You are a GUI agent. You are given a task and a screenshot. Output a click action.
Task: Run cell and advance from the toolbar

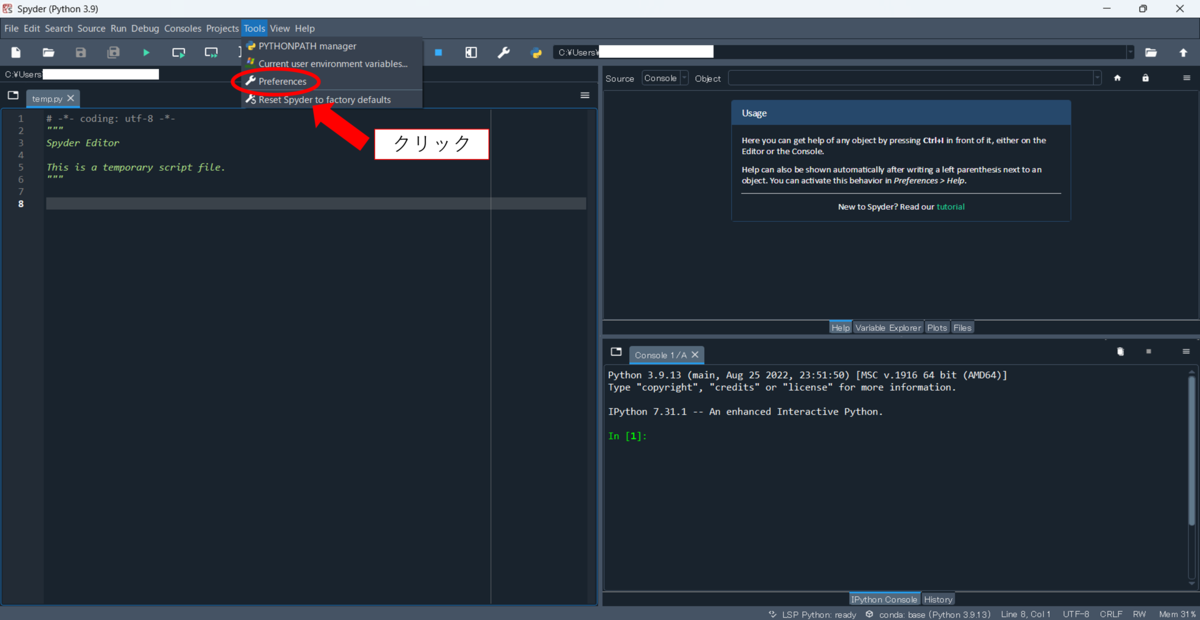[x=211, y=52]
